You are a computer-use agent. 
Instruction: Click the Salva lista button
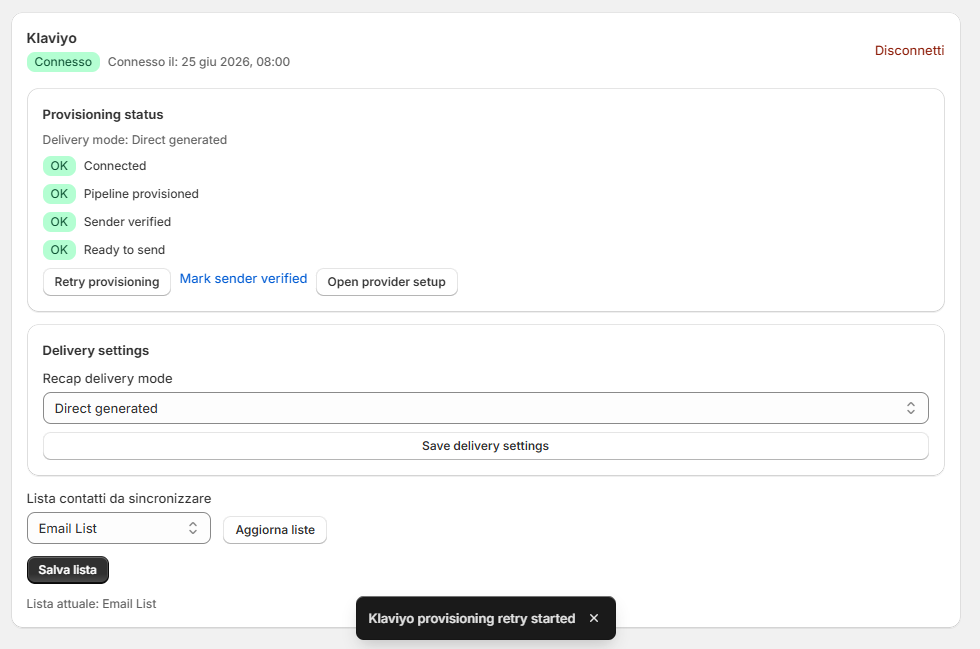click(x=68, y=570)
